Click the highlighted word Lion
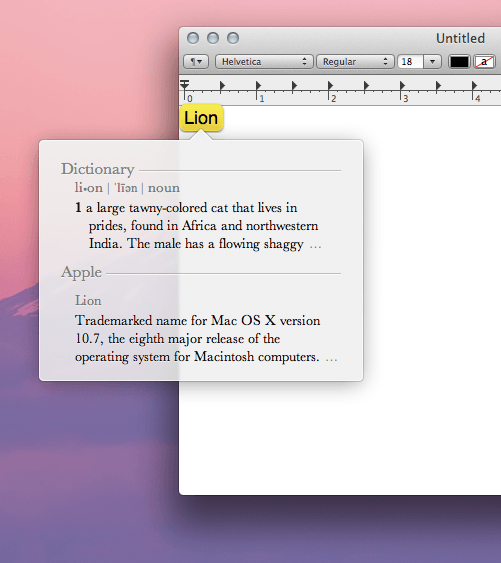This screenshot has width=501, height=563. click(x=201, y=118)
